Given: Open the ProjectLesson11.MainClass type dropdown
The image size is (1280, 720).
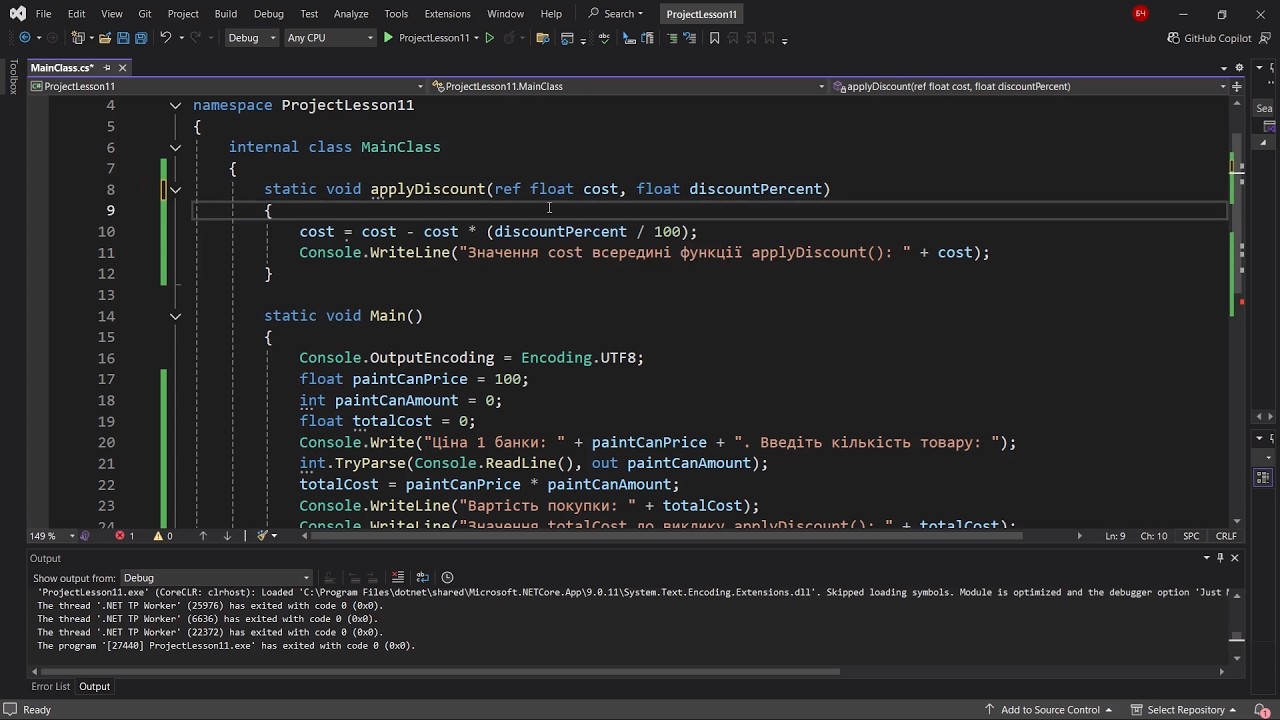Looking at the screenshot, I should pyautogui.click(x=628, y=86).
